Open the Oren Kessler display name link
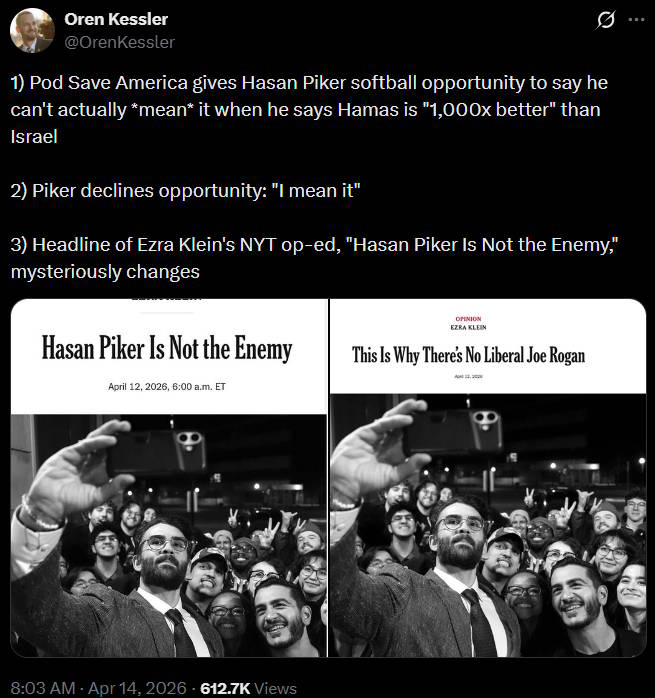 (116, 19)
